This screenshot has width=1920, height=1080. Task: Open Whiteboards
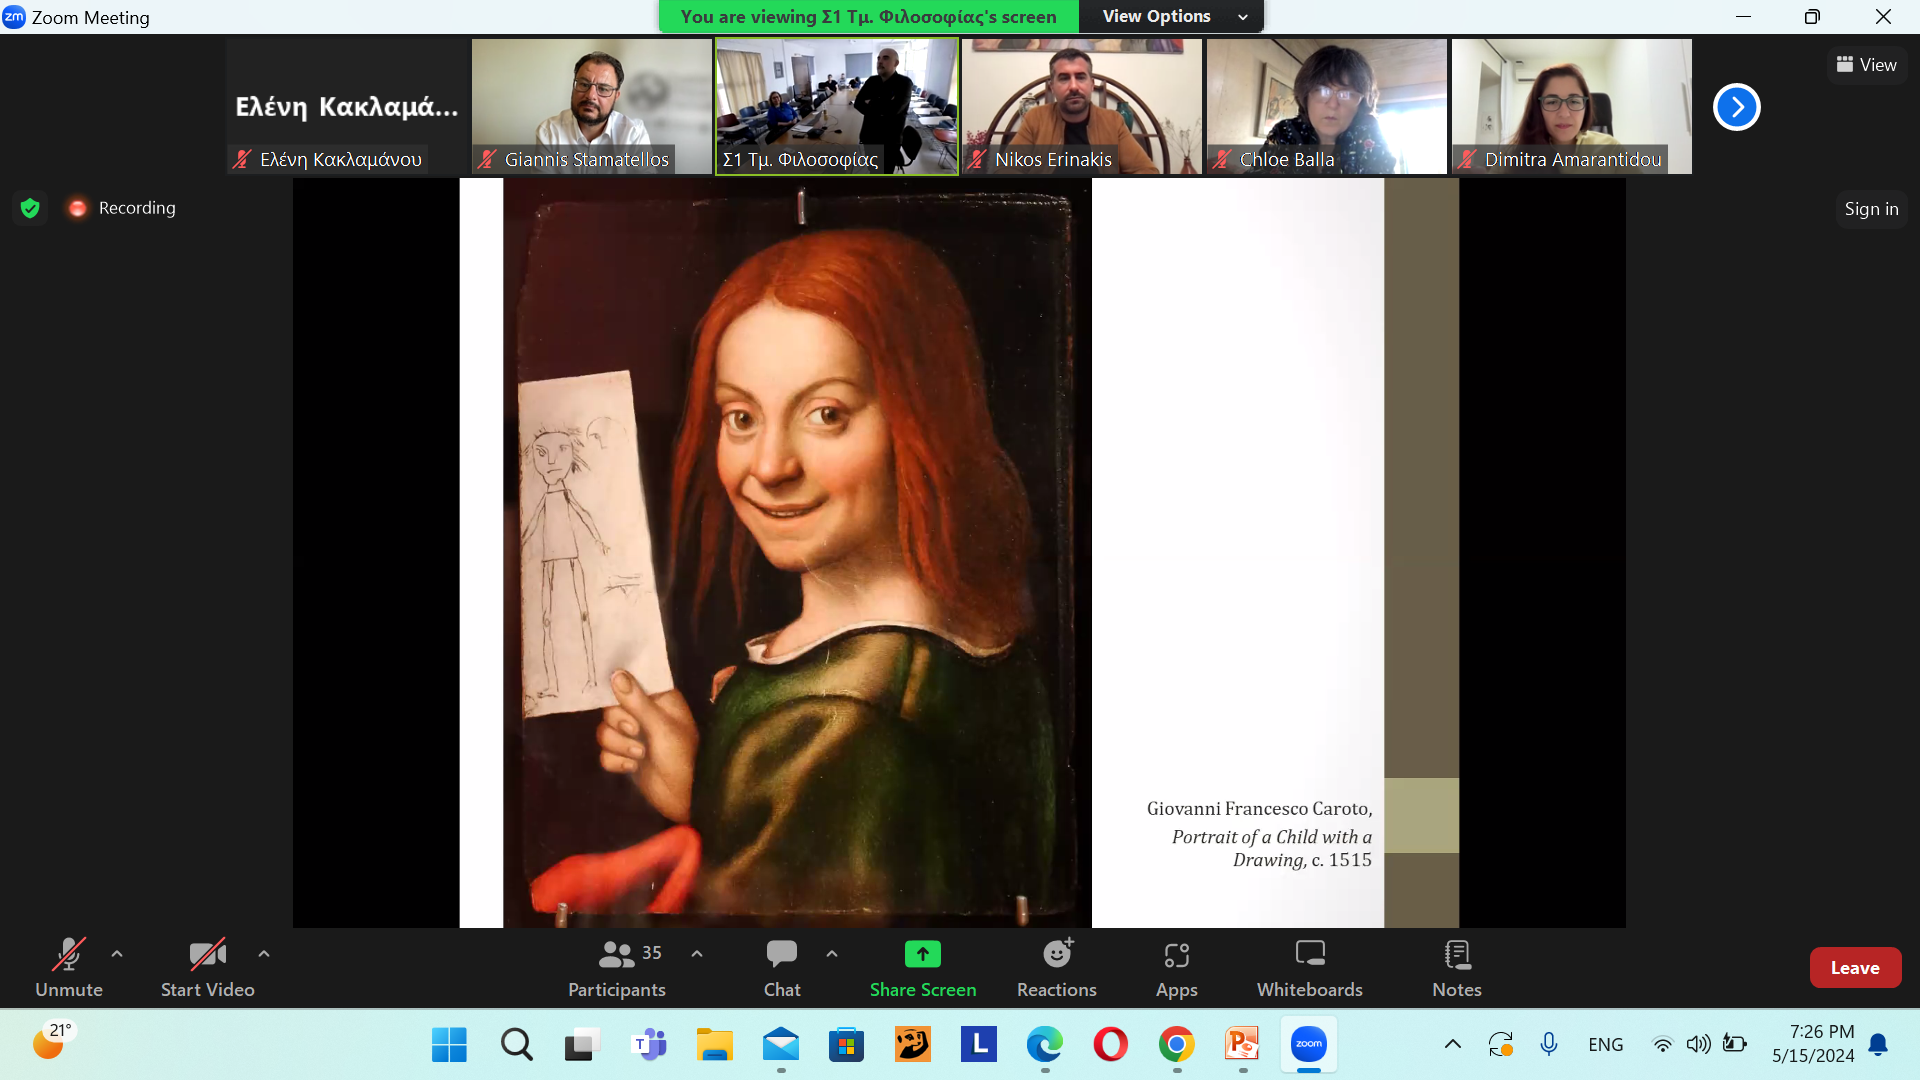1310,967
